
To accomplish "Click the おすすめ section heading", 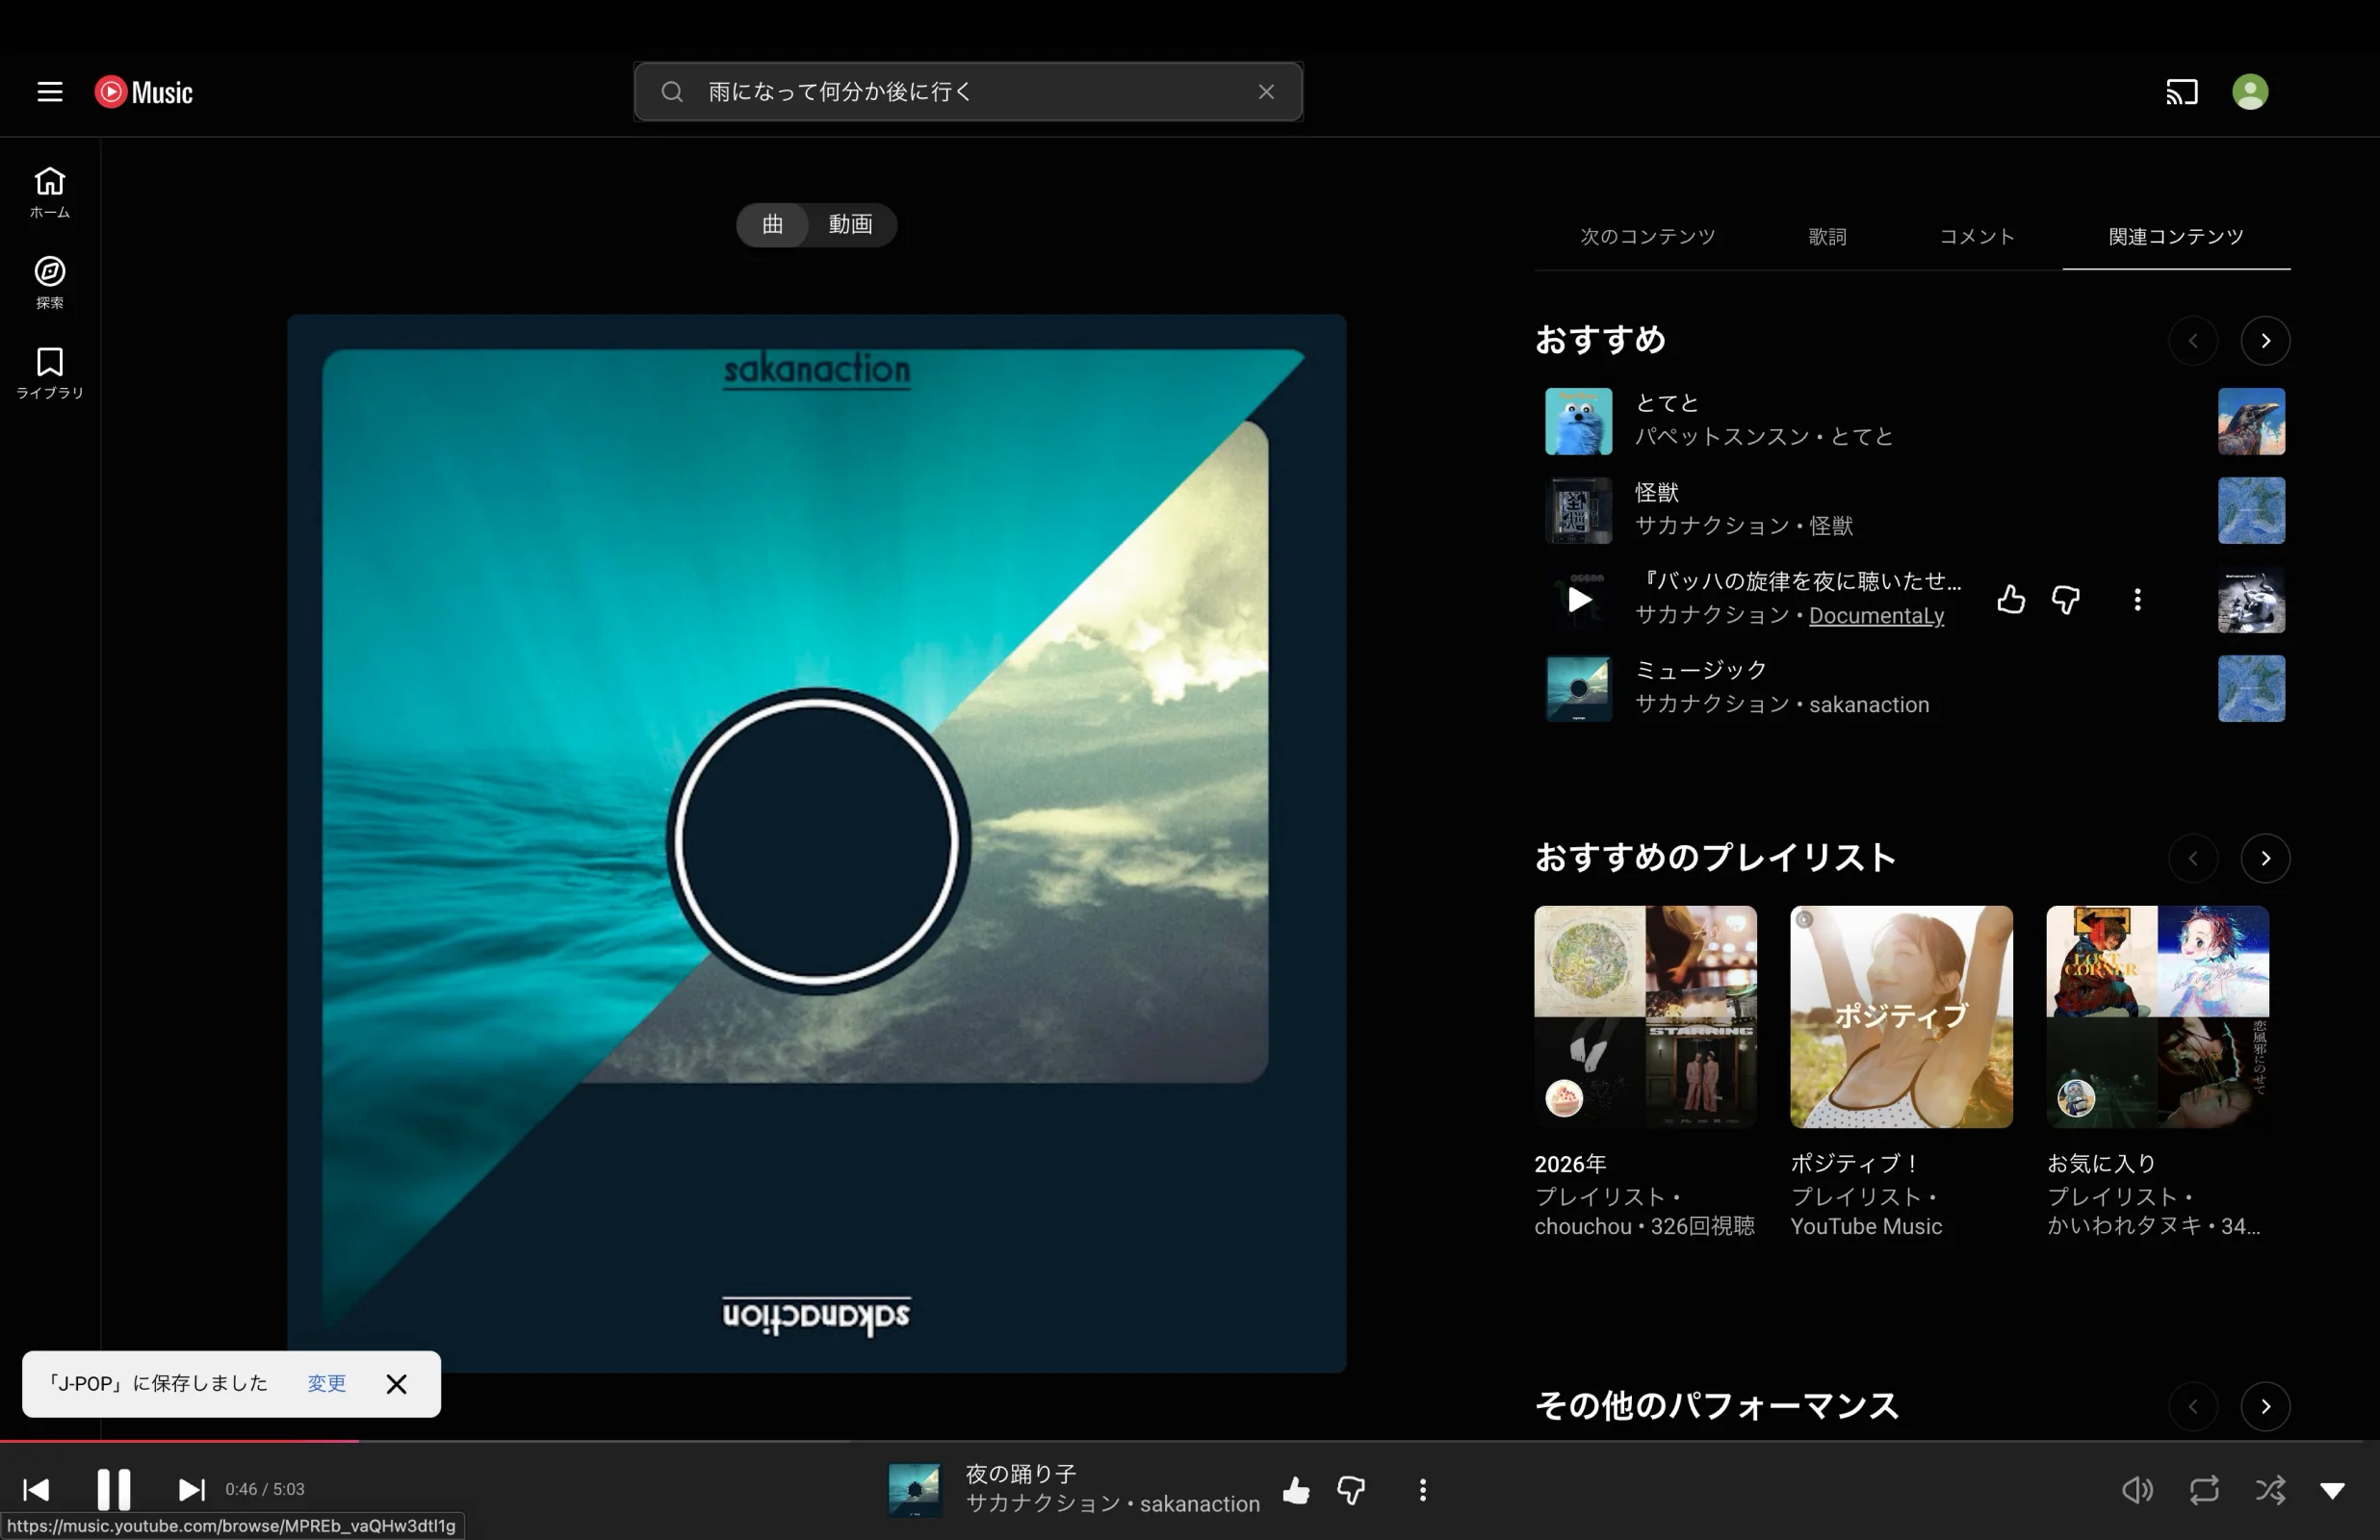I will pos(1600,340).
